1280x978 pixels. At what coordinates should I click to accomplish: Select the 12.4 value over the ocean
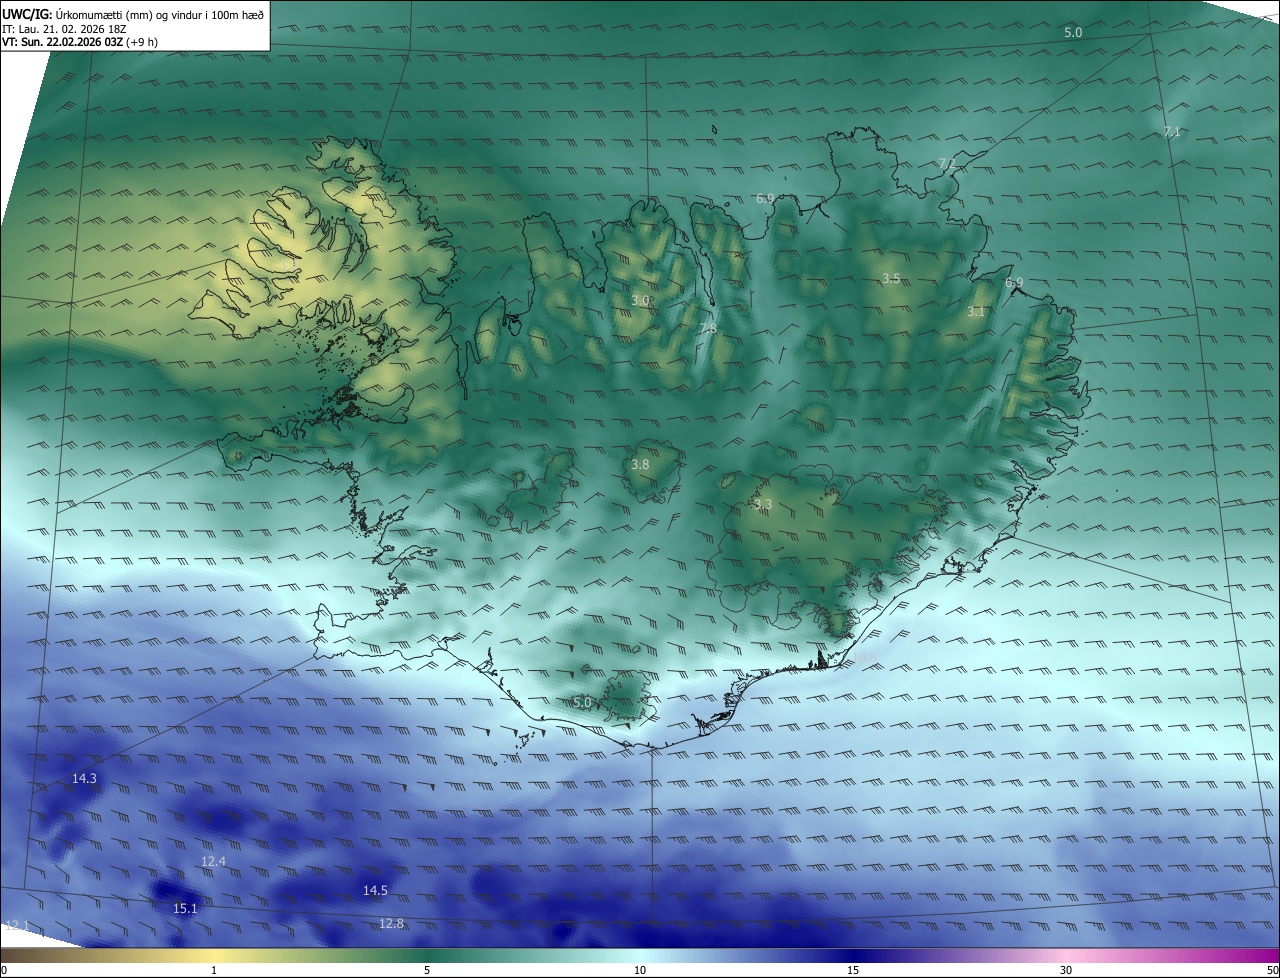(x=213, y=861)
